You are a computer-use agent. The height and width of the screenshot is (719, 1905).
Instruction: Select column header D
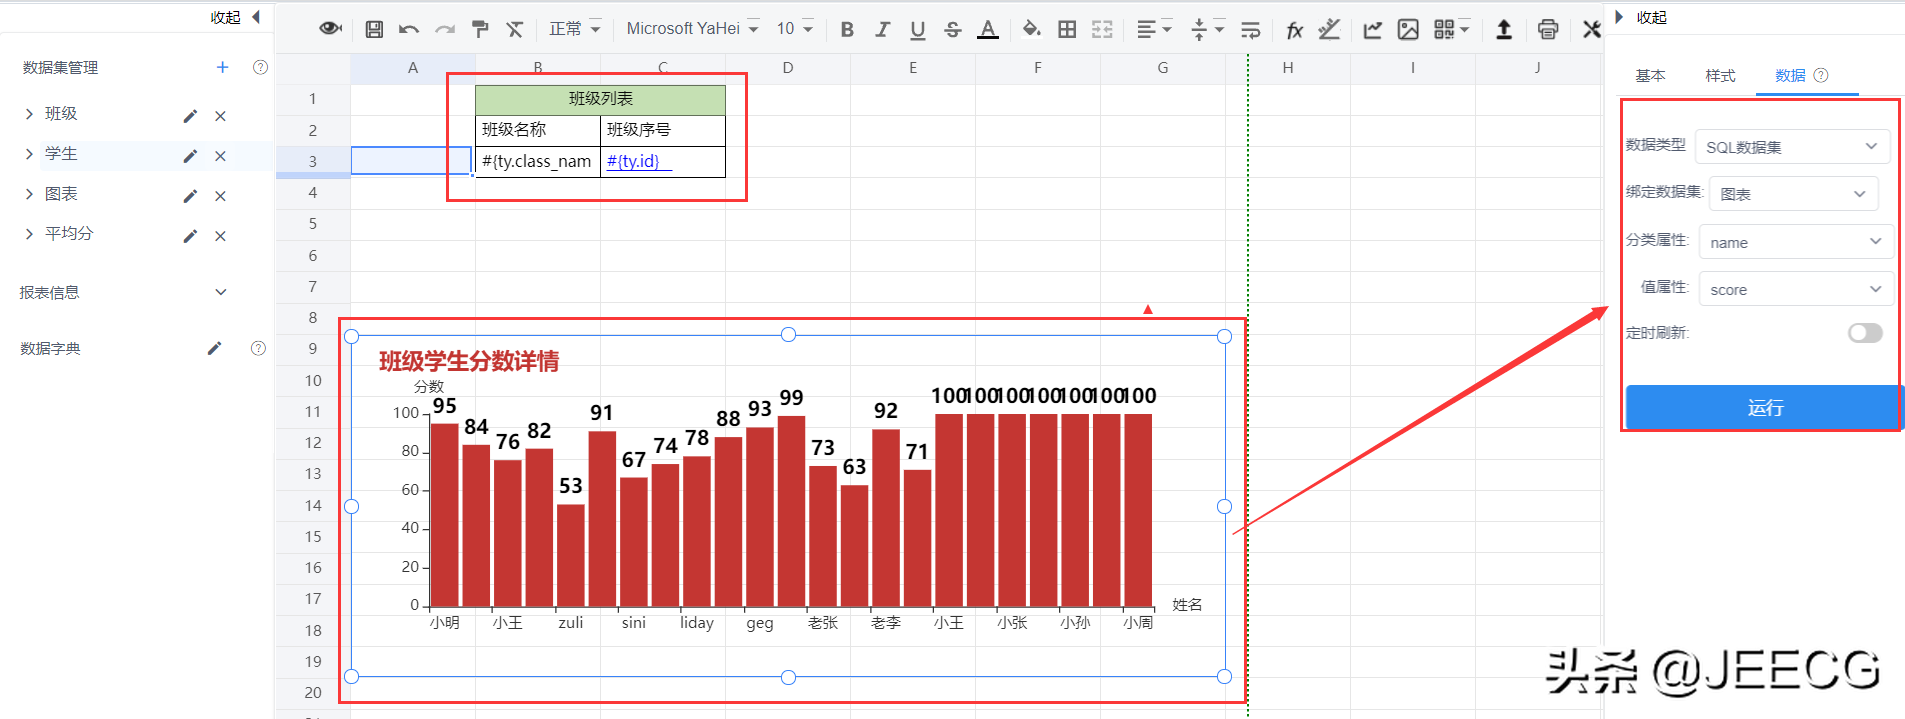(x=788, y=68)
